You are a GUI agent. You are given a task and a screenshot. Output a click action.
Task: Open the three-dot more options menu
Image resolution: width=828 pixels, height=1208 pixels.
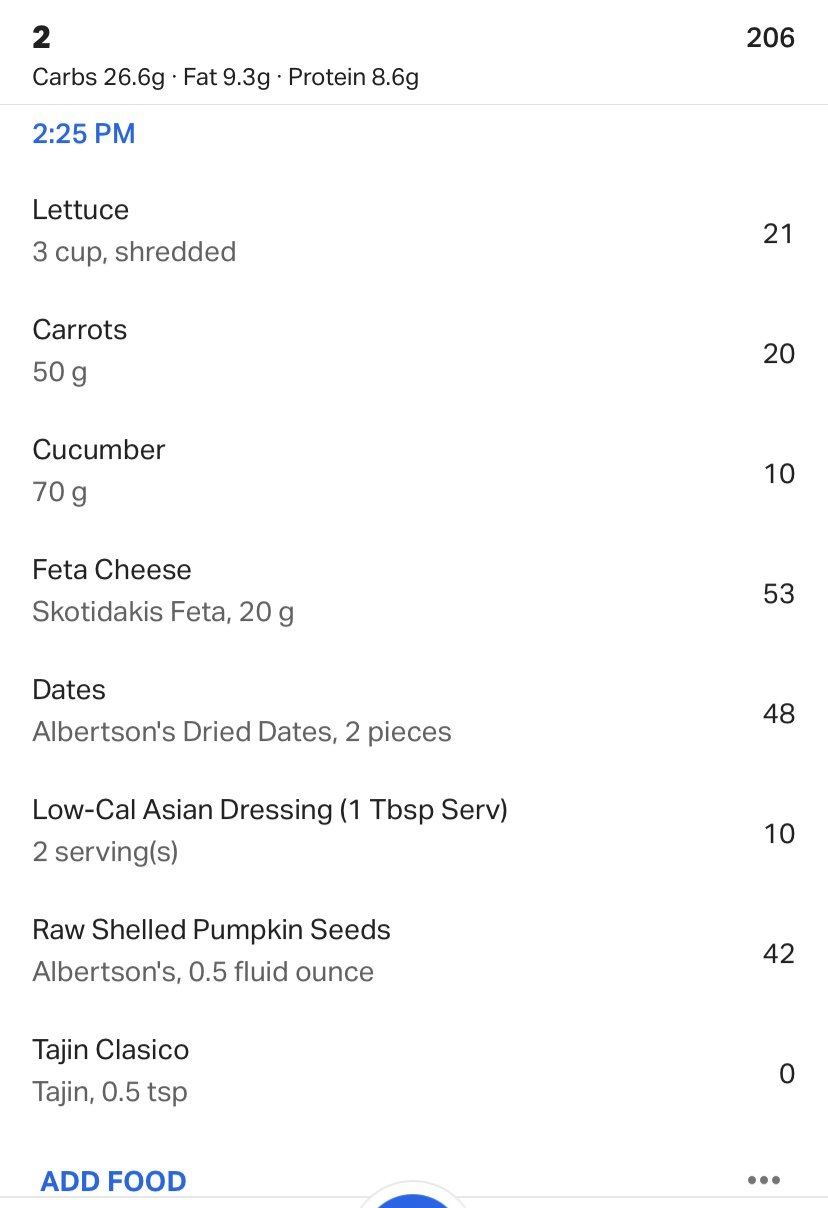(763, 1180)
